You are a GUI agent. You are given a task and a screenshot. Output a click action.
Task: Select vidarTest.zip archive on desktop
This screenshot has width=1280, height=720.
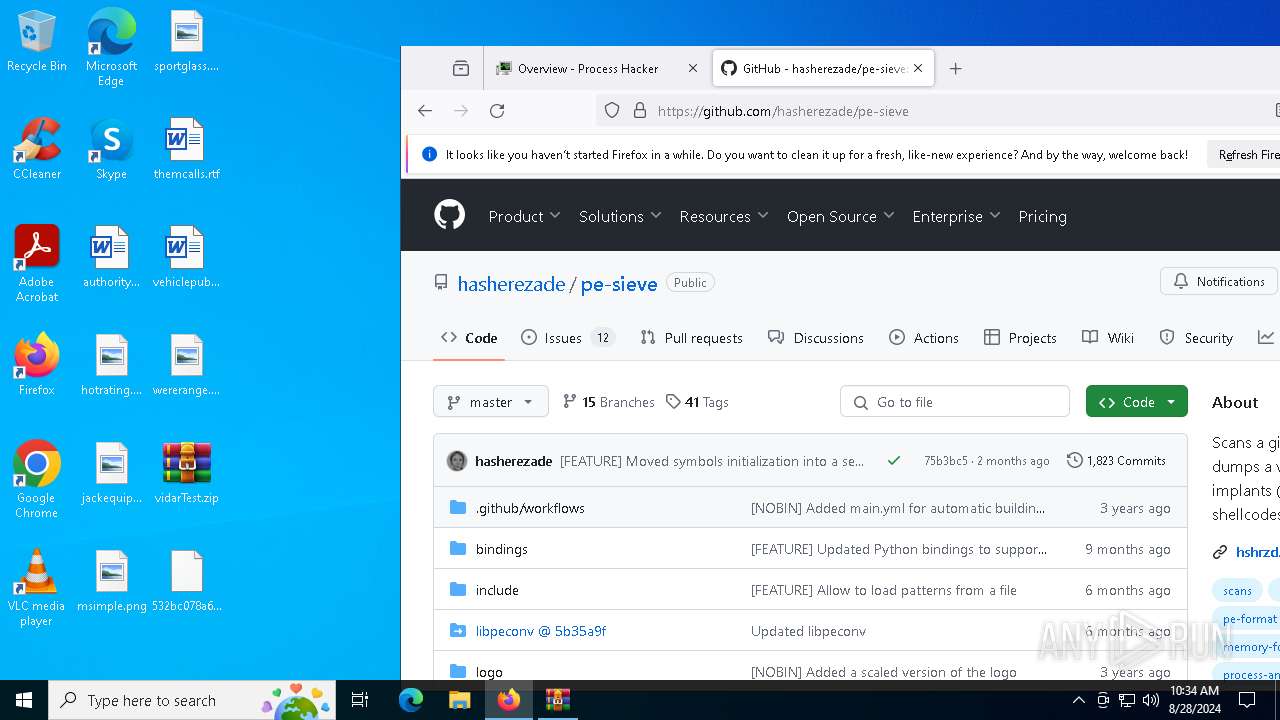click(186, 474)
